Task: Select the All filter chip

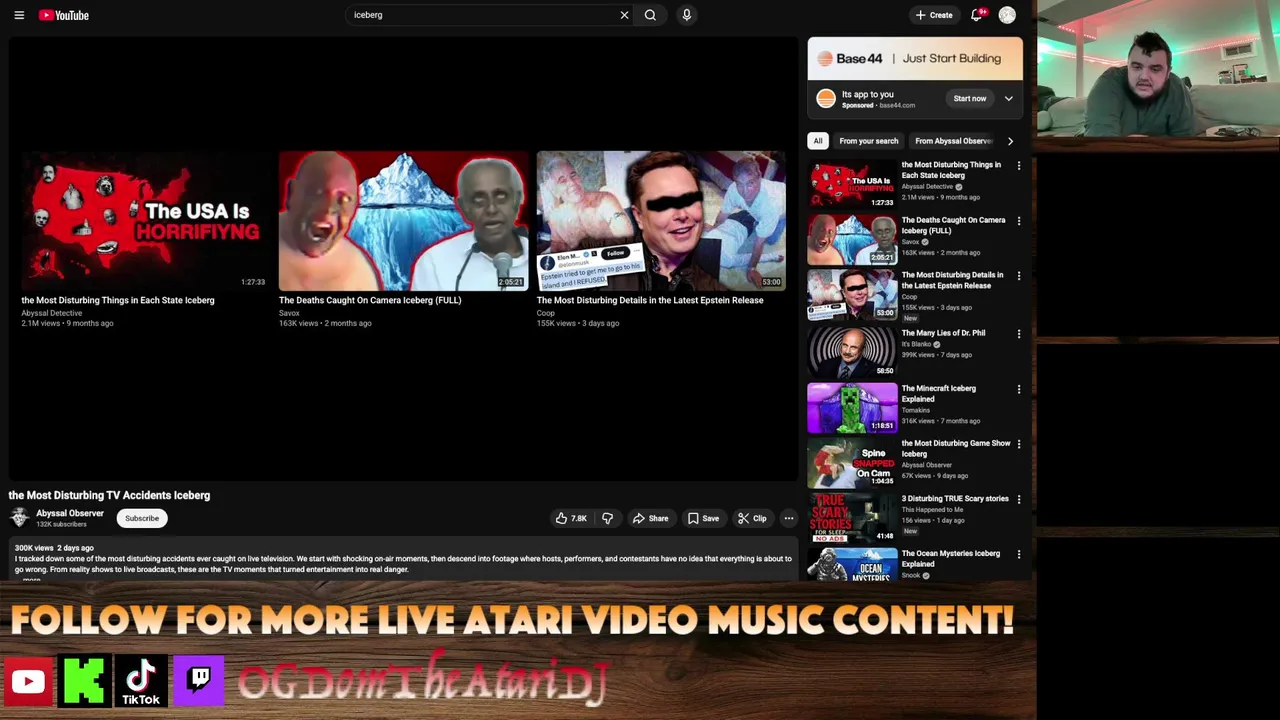Action: [x=818, y=141]
